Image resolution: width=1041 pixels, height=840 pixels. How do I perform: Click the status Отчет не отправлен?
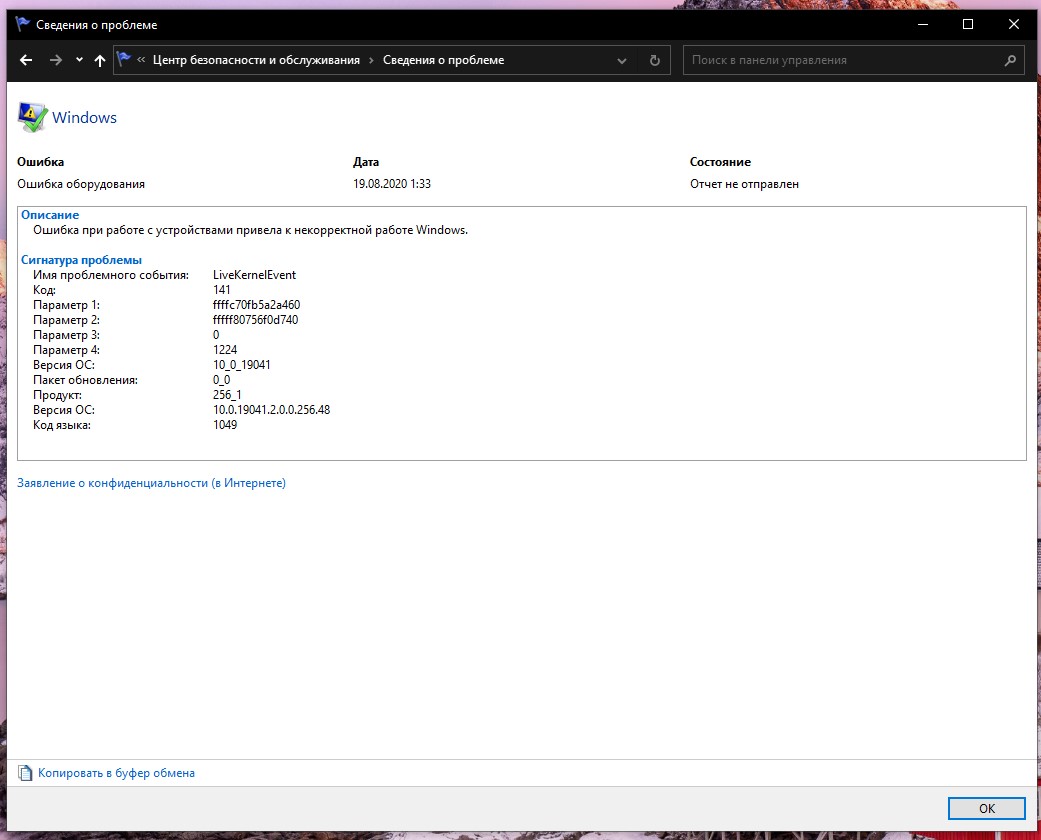[744, 184]
